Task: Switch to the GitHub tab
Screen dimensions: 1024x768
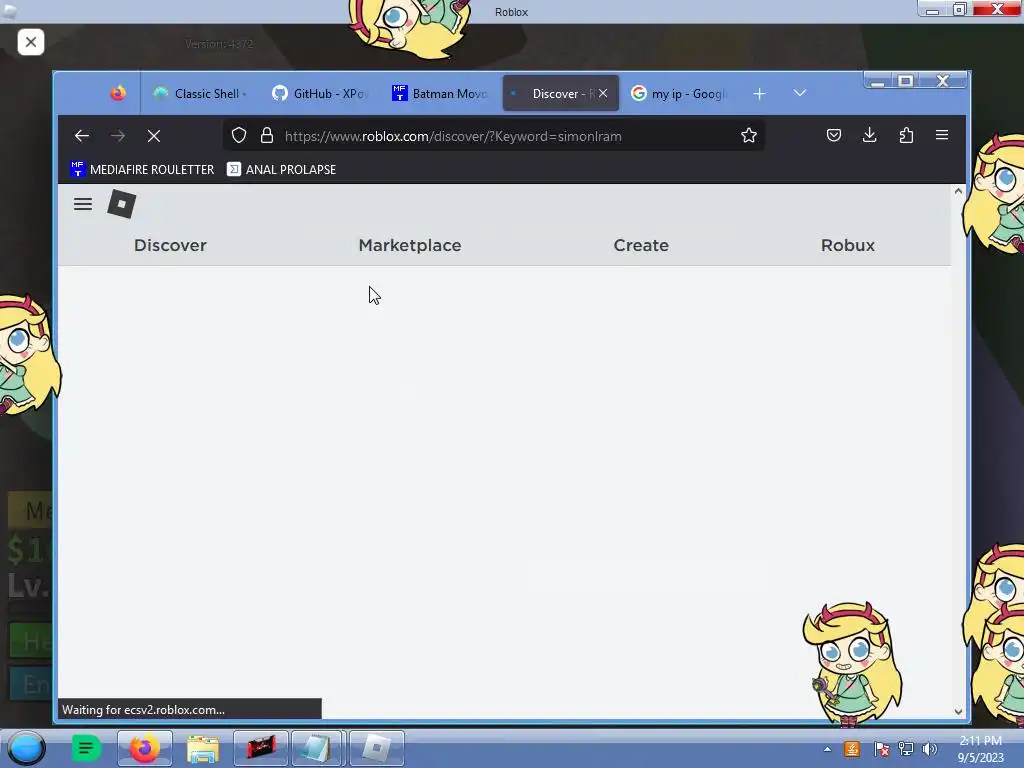Action: (x=319, y=93)
